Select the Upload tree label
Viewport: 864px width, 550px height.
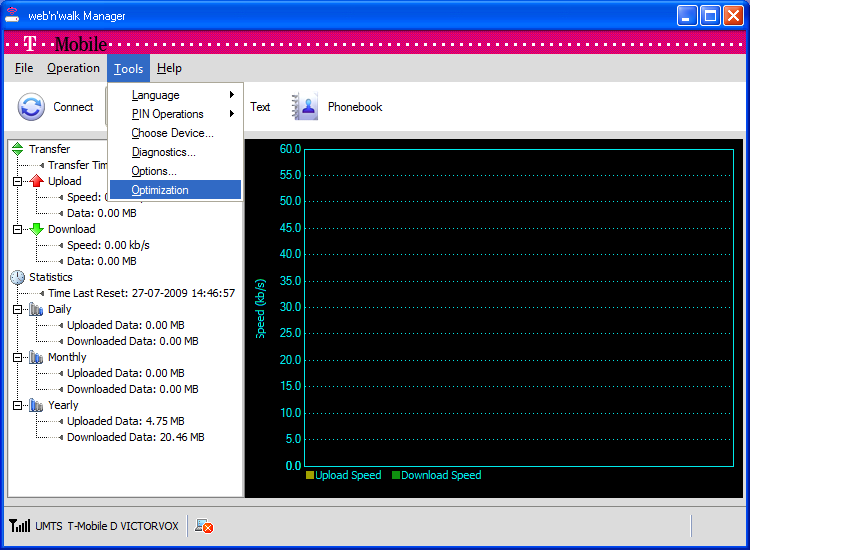pyautogui.click(x=64, y=181)
